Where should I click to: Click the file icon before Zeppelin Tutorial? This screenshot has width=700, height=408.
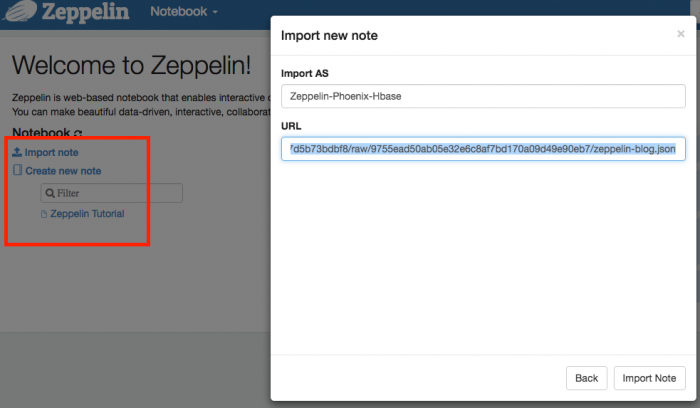pos(43,214)
